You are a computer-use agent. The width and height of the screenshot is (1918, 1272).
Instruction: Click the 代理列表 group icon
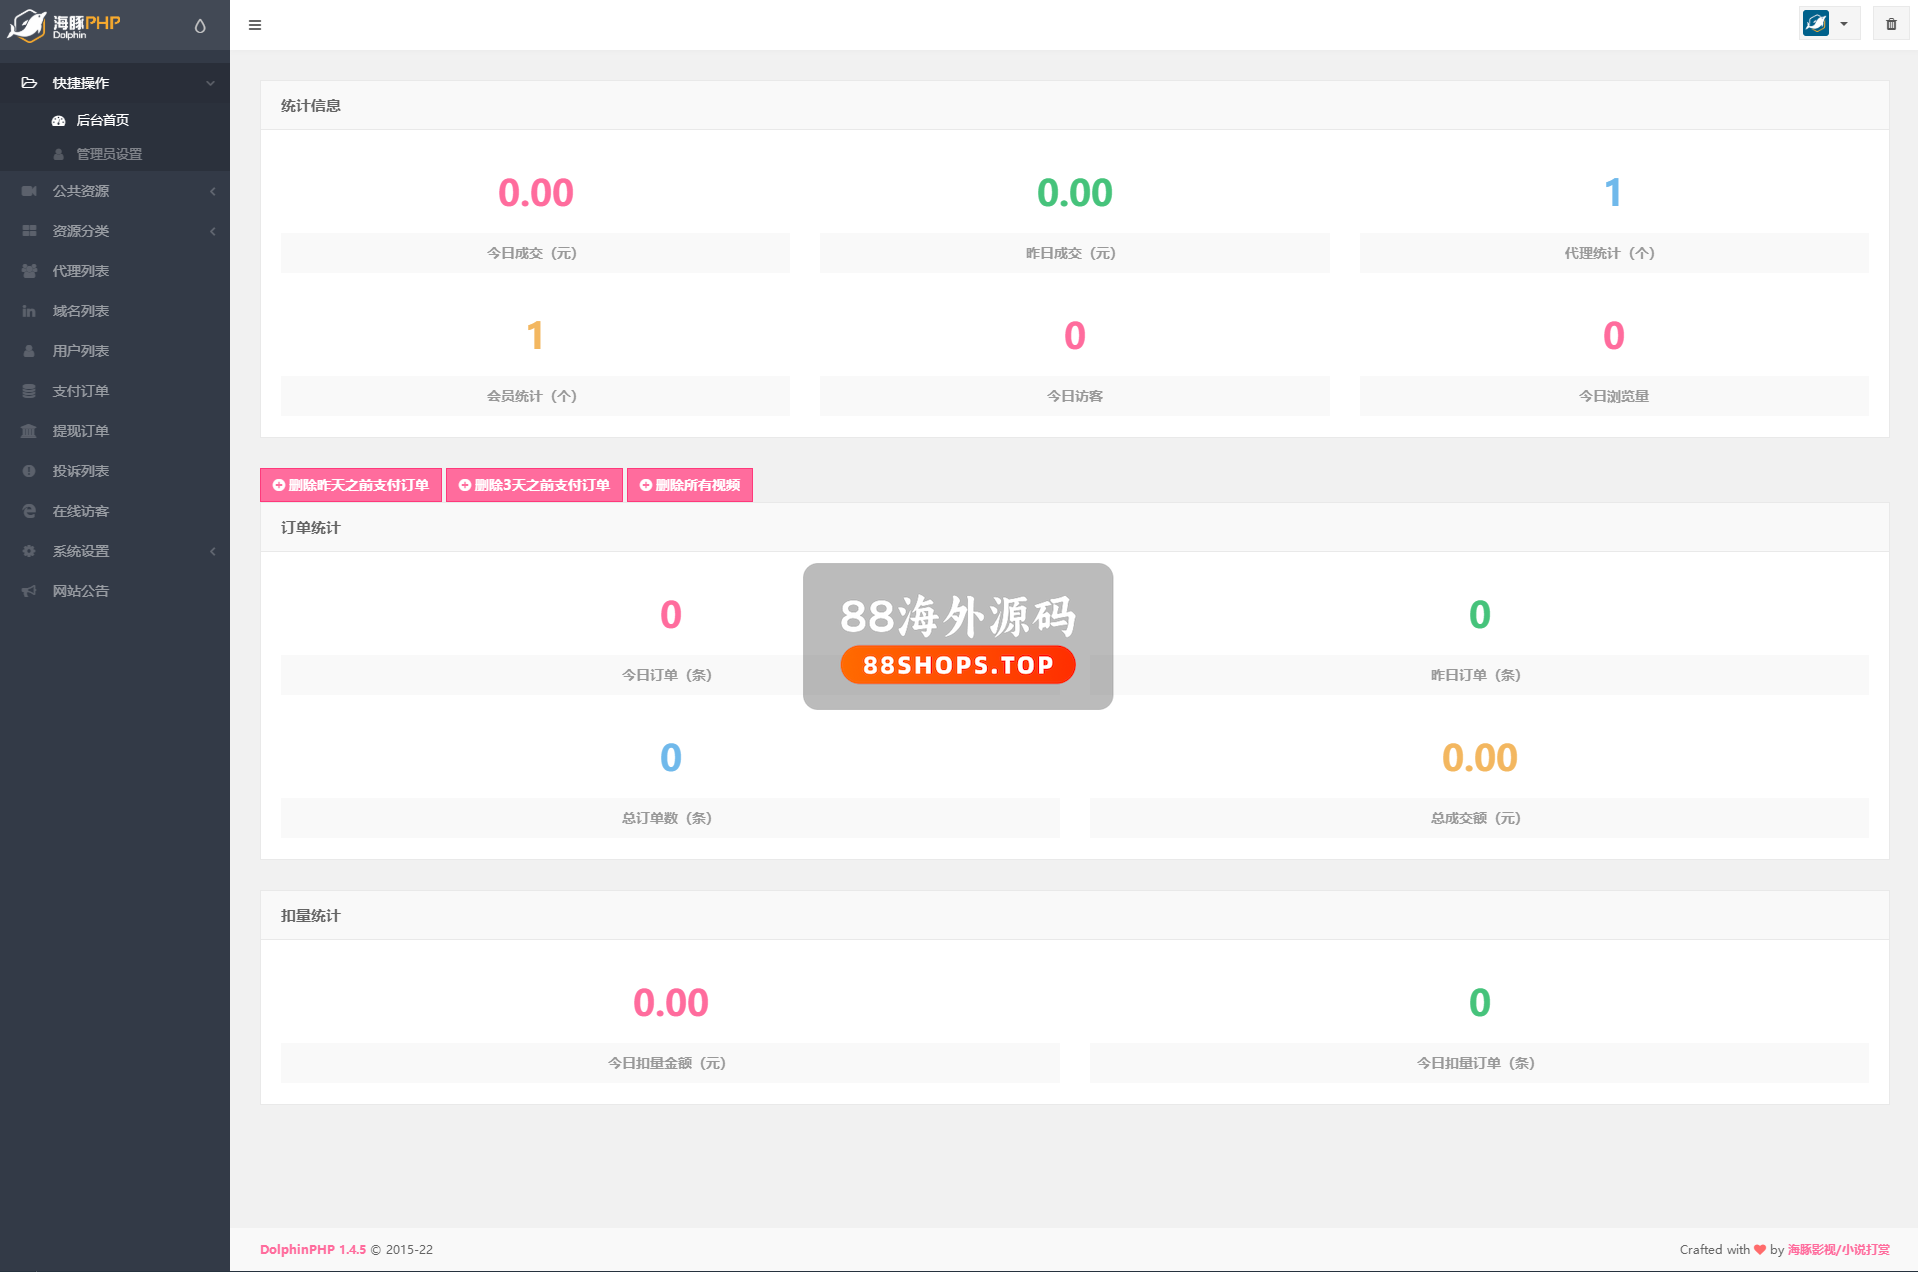[x=29, y=271]
